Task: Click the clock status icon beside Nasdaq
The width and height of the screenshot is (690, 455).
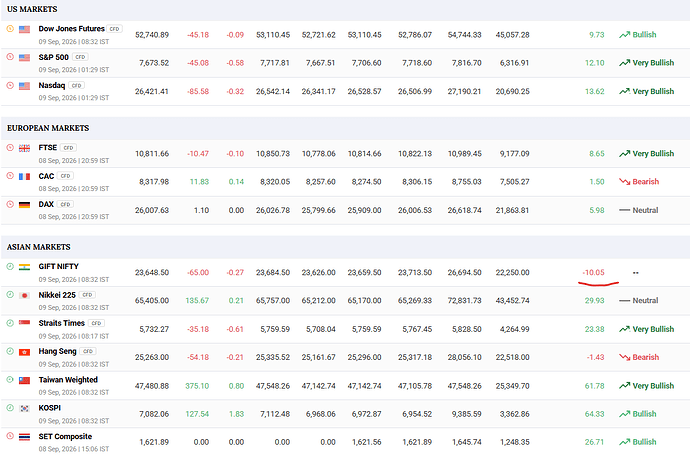Action: click(x=10, y=85)
